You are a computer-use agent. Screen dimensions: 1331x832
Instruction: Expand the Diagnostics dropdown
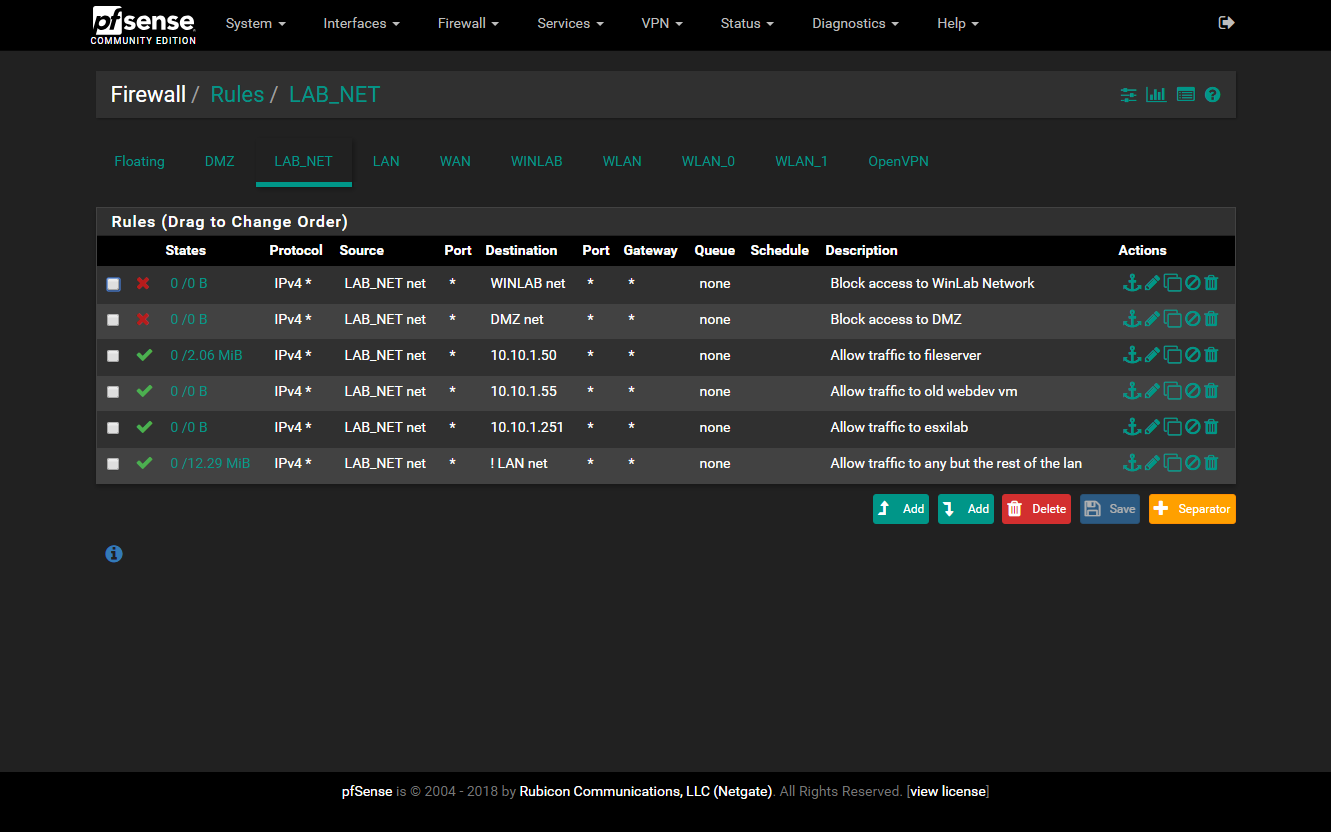tap(855, 23)
